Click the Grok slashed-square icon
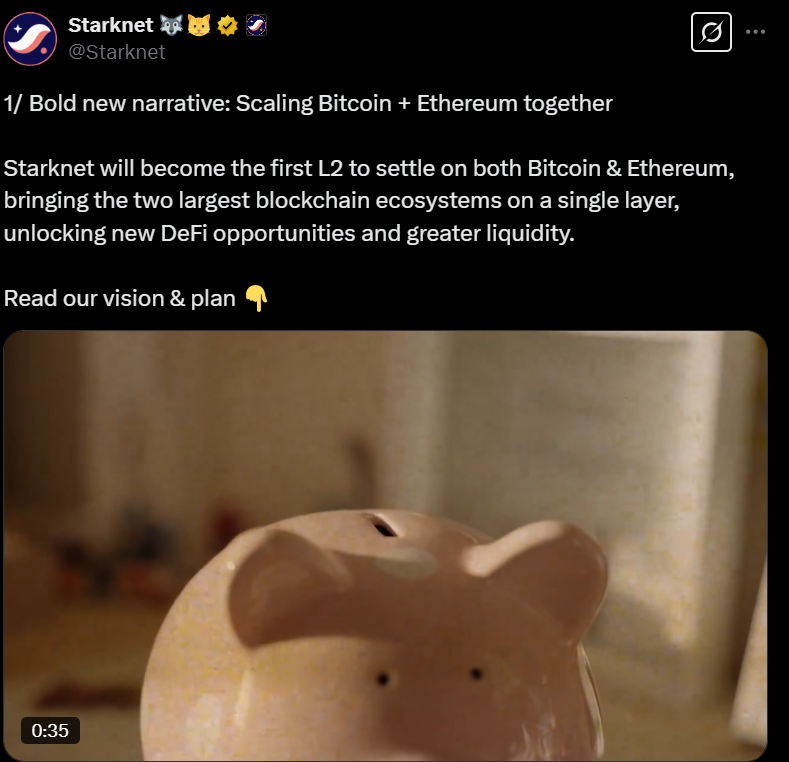This screenshot has width=789, height=762. point(711,32)
